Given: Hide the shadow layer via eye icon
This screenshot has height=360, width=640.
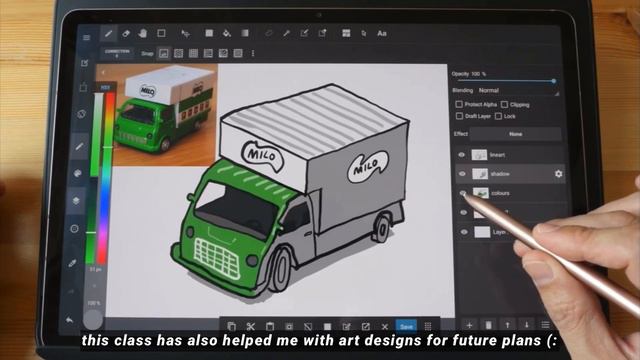Looking at the screenshot, I should click(462, 174).
